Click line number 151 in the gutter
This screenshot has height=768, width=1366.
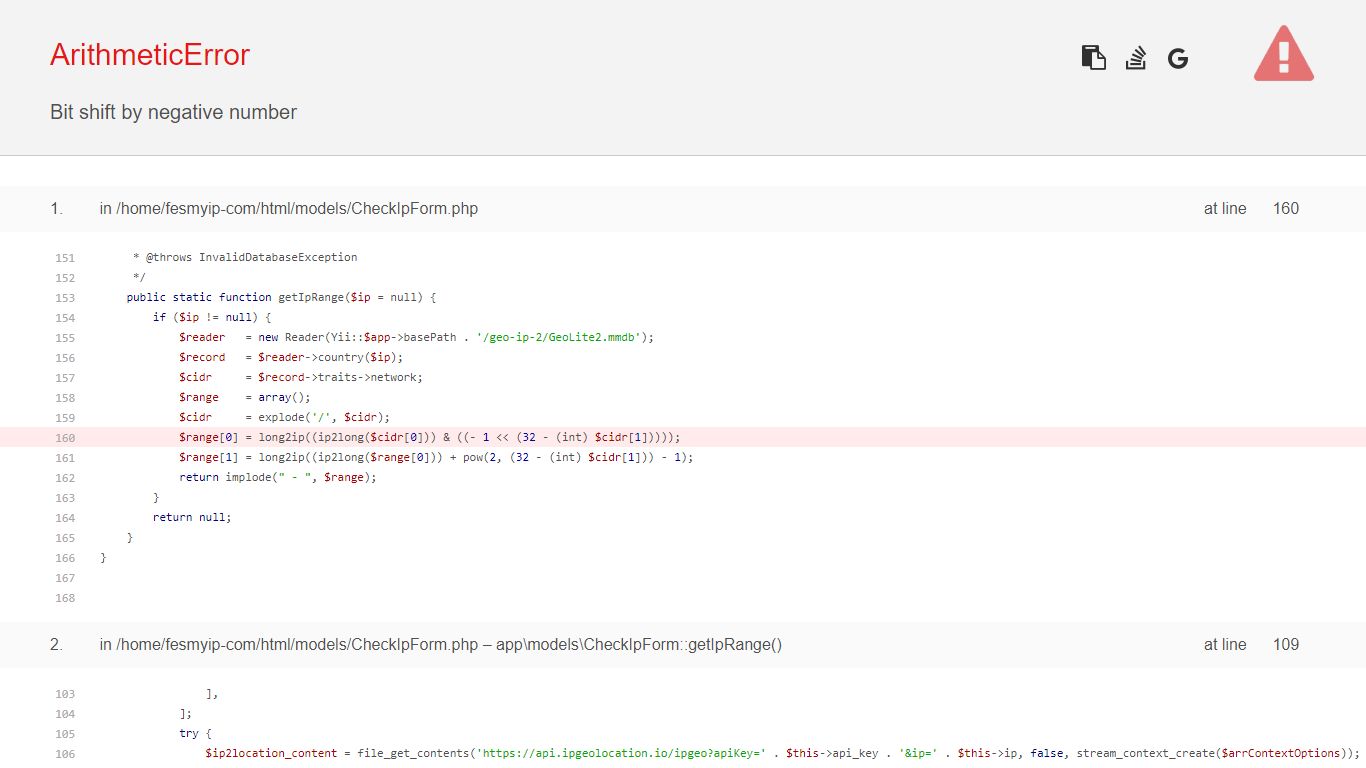coord(65,258)
